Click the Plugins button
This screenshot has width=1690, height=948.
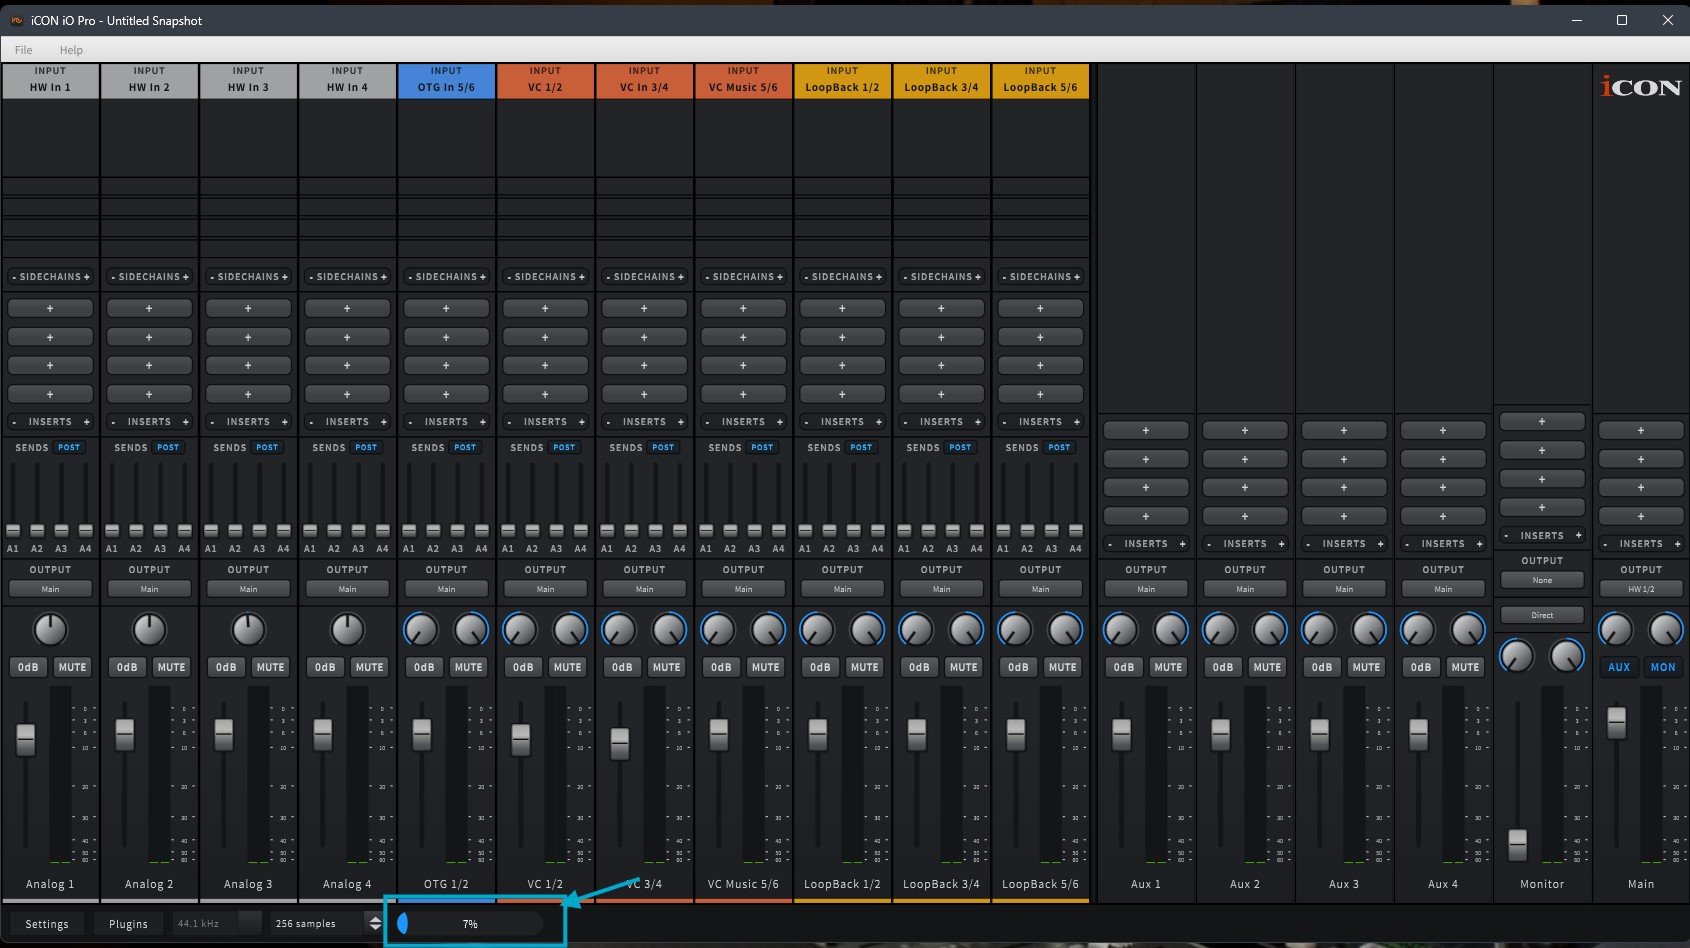(128, 924)
